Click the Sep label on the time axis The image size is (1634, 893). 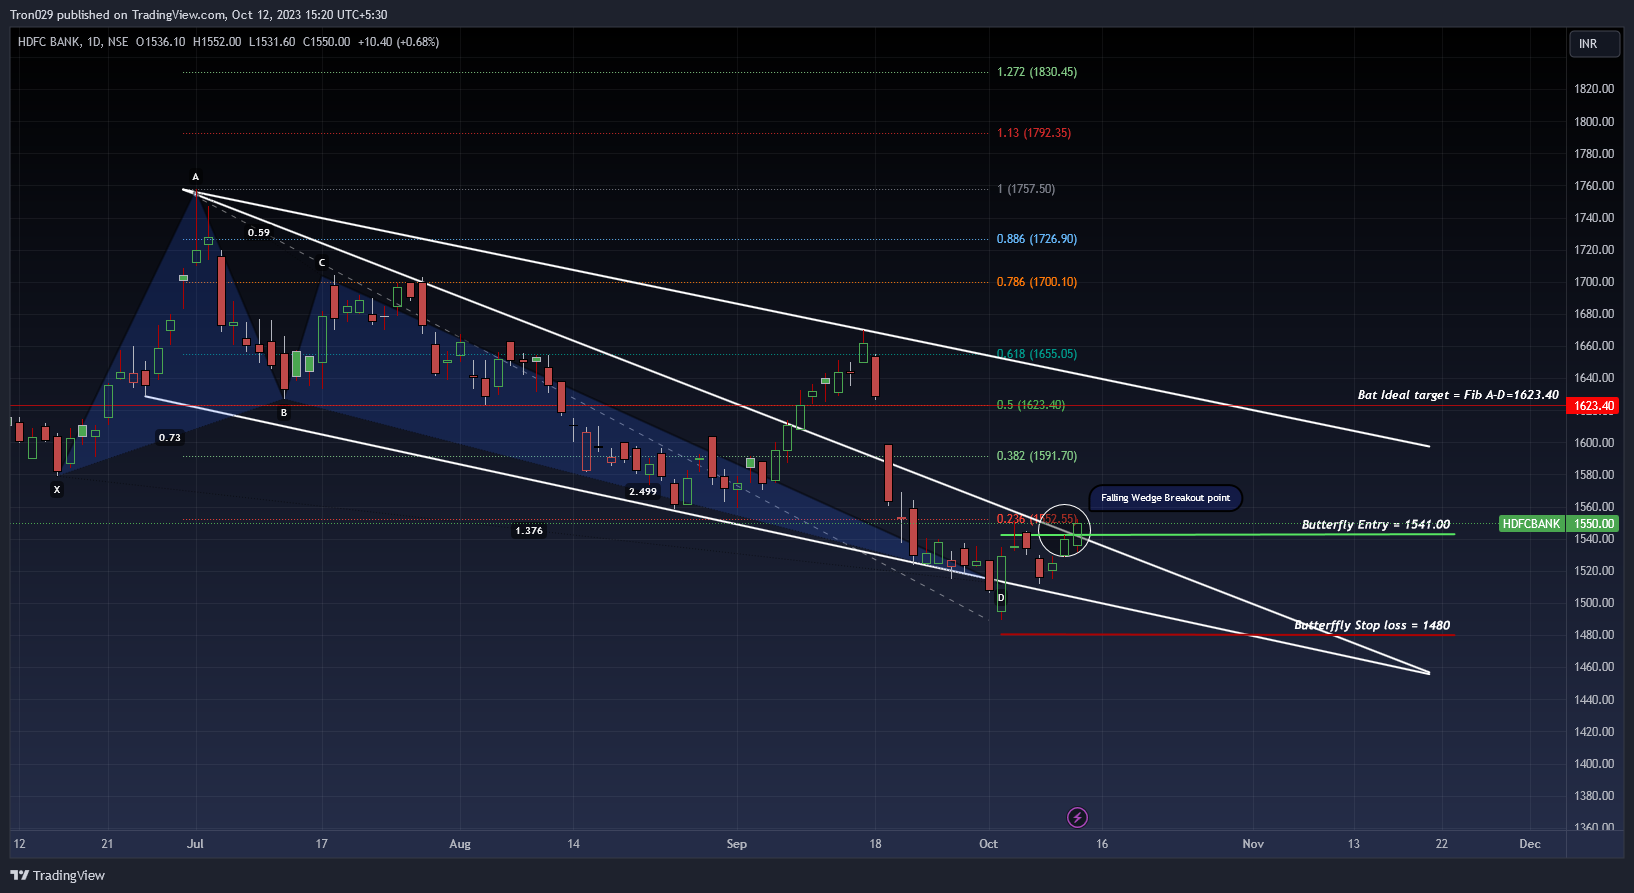[737, 844]
